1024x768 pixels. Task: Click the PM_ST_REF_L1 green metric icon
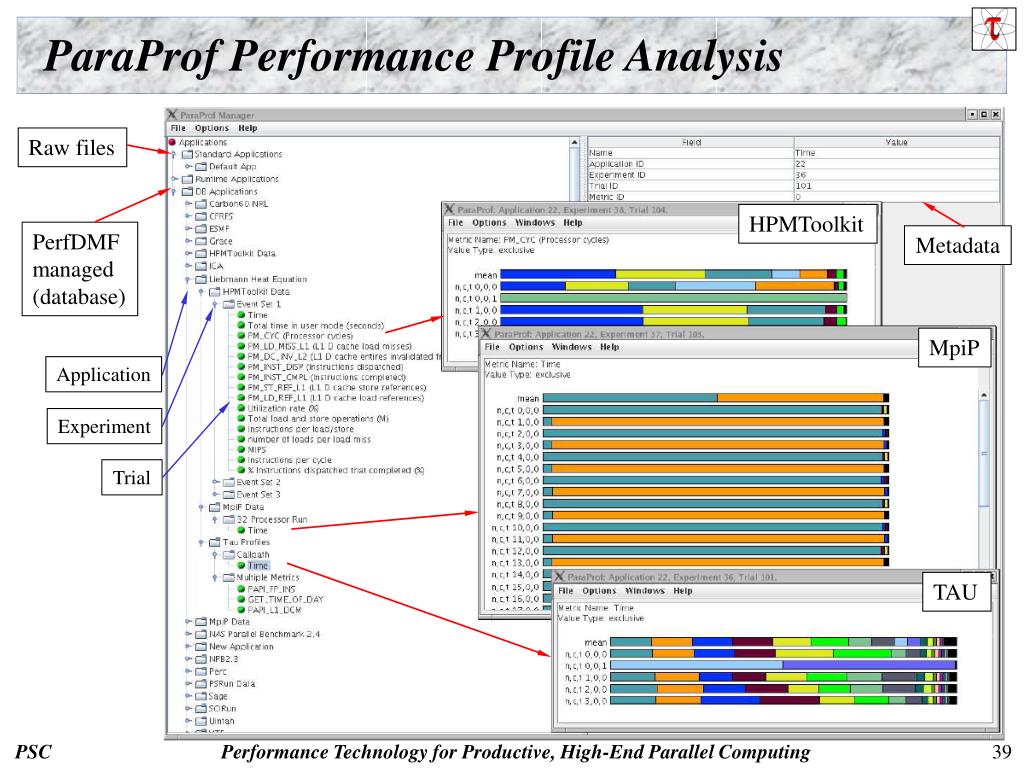[x=241, y=387]
